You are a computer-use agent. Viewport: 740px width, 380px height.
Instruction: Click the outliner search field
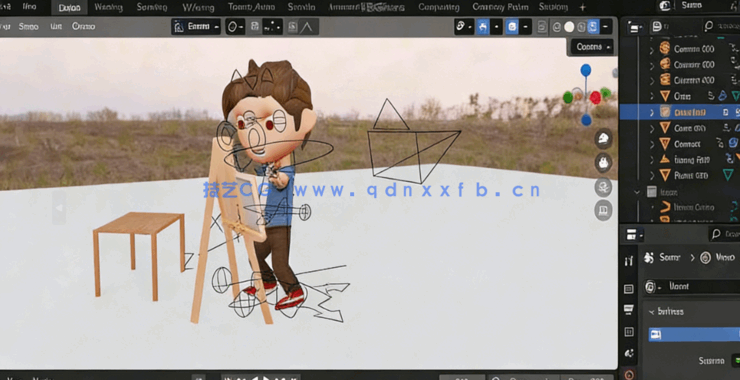point(721,27)
